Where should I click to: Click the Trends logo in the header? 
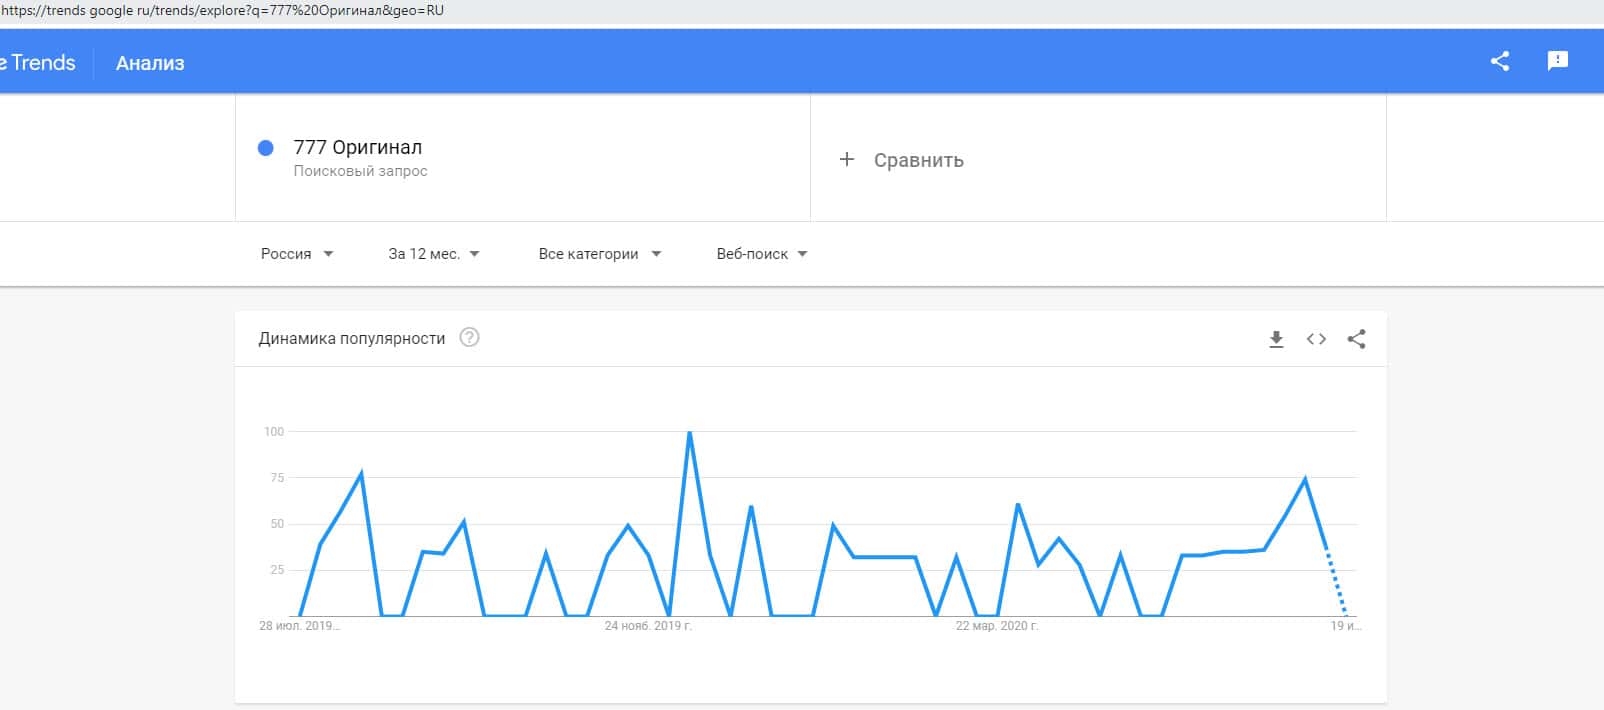[x=40, y=62]
